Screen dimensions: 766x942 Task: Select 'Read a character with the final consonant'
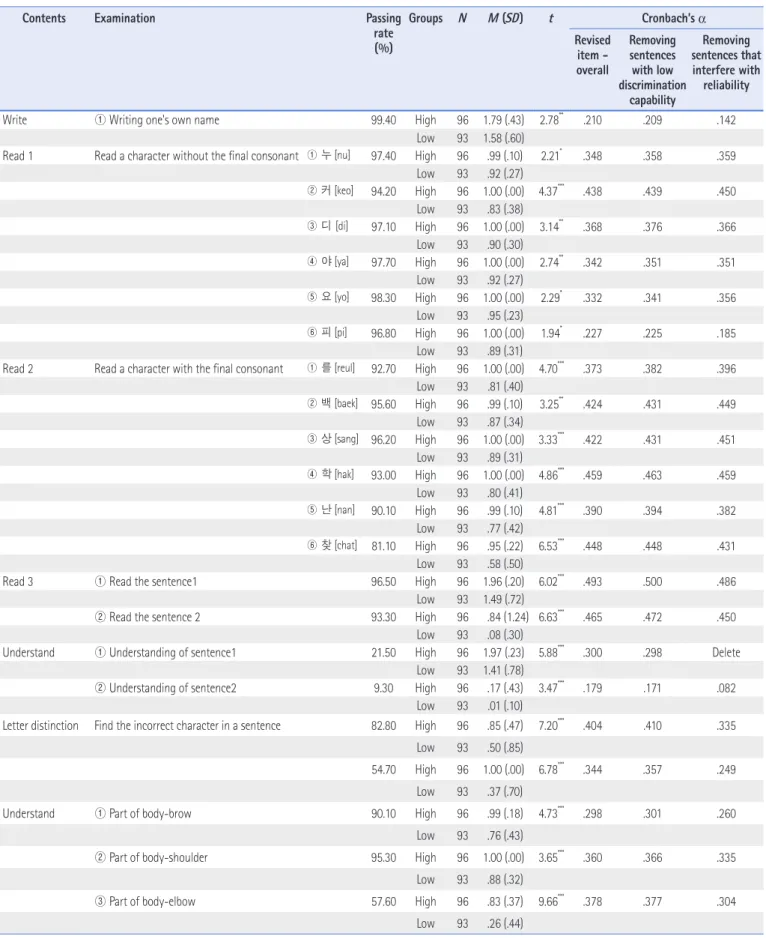pyautogui.click(x=189, y=368)
